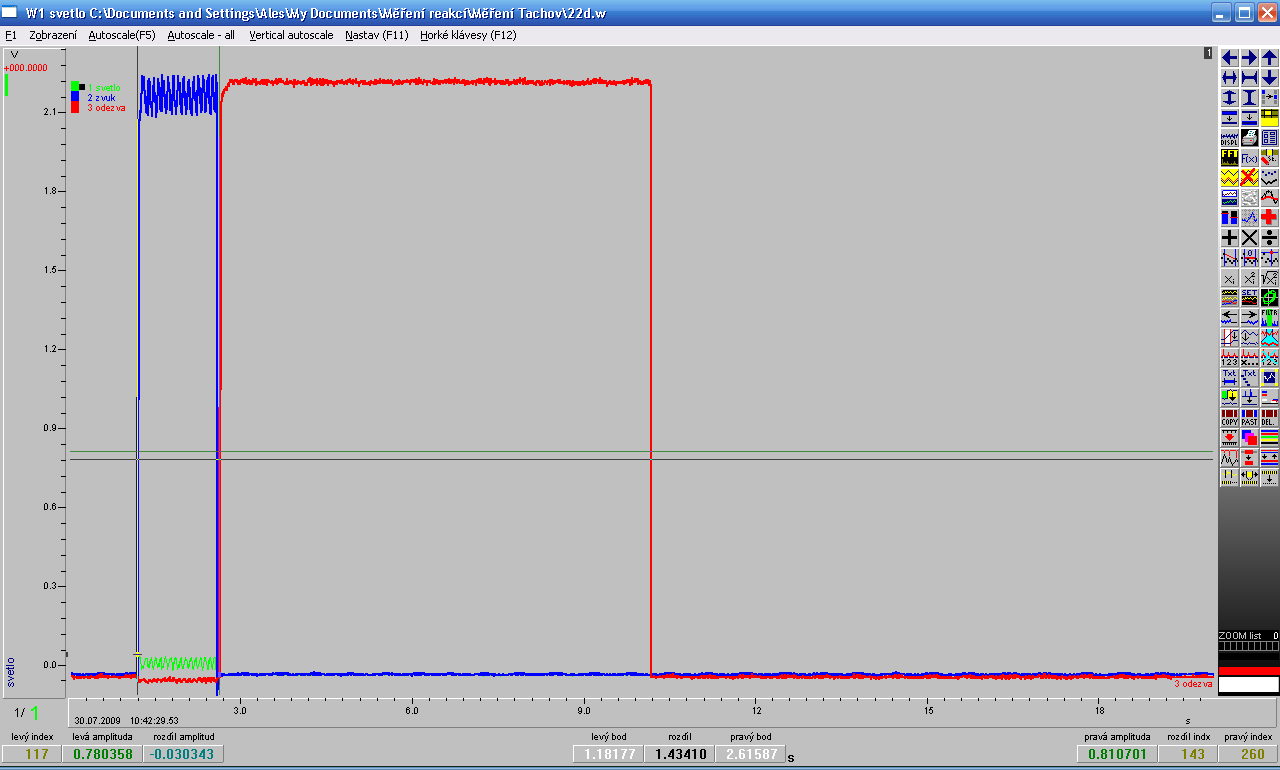Click the V unit label above the axis
The width and height of the screenshot is (1280, 770).
(14, 54)
